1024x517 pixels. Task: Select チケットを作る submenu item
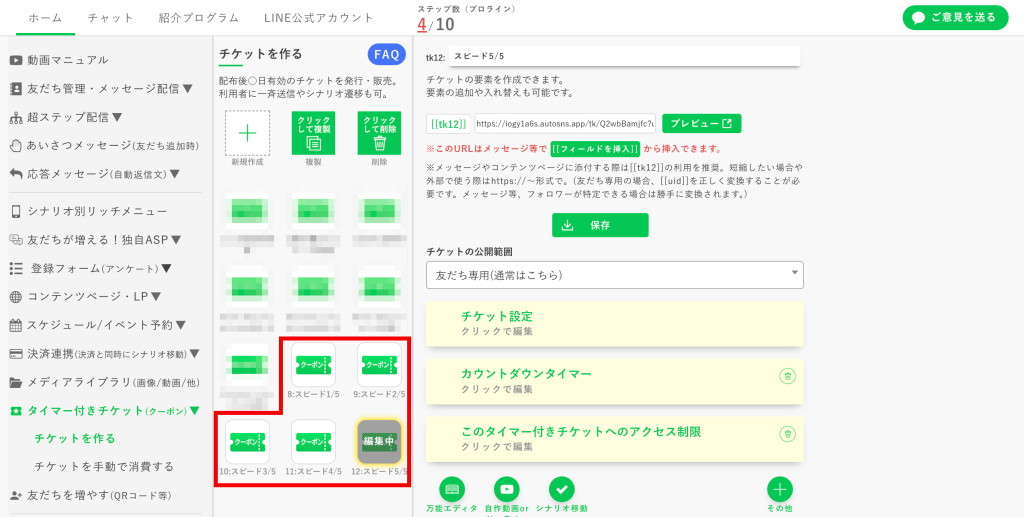point(75,438)
